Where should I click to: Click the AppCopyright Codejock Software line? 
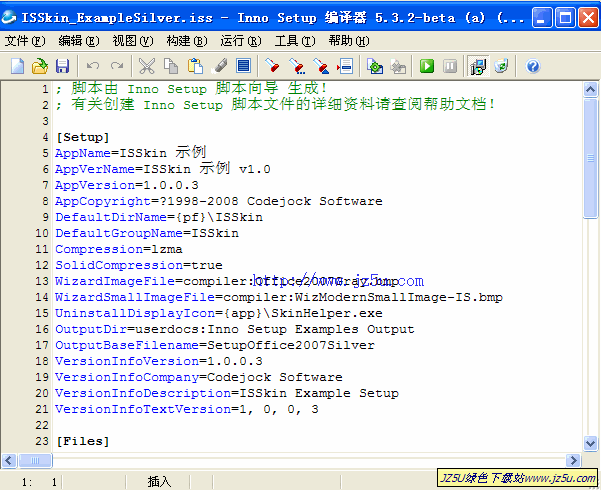219,201
